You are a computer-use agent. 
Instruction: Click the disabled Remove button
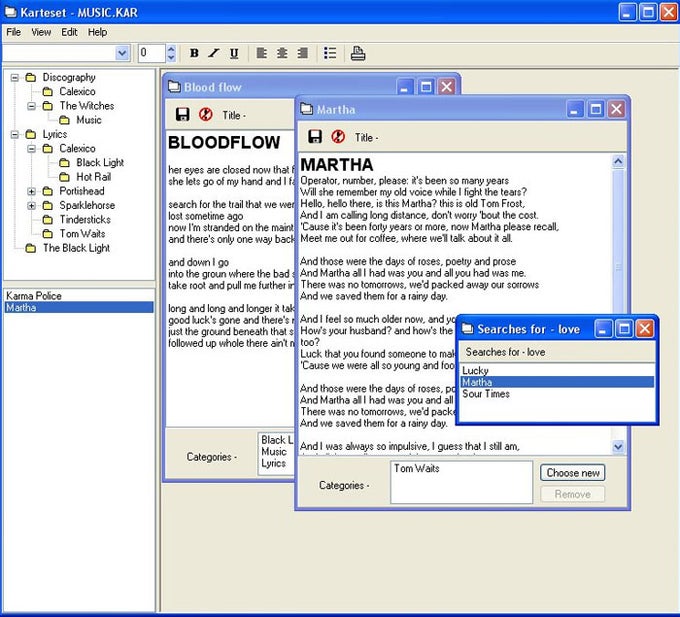pyautogui.click(x=572, y=494)
